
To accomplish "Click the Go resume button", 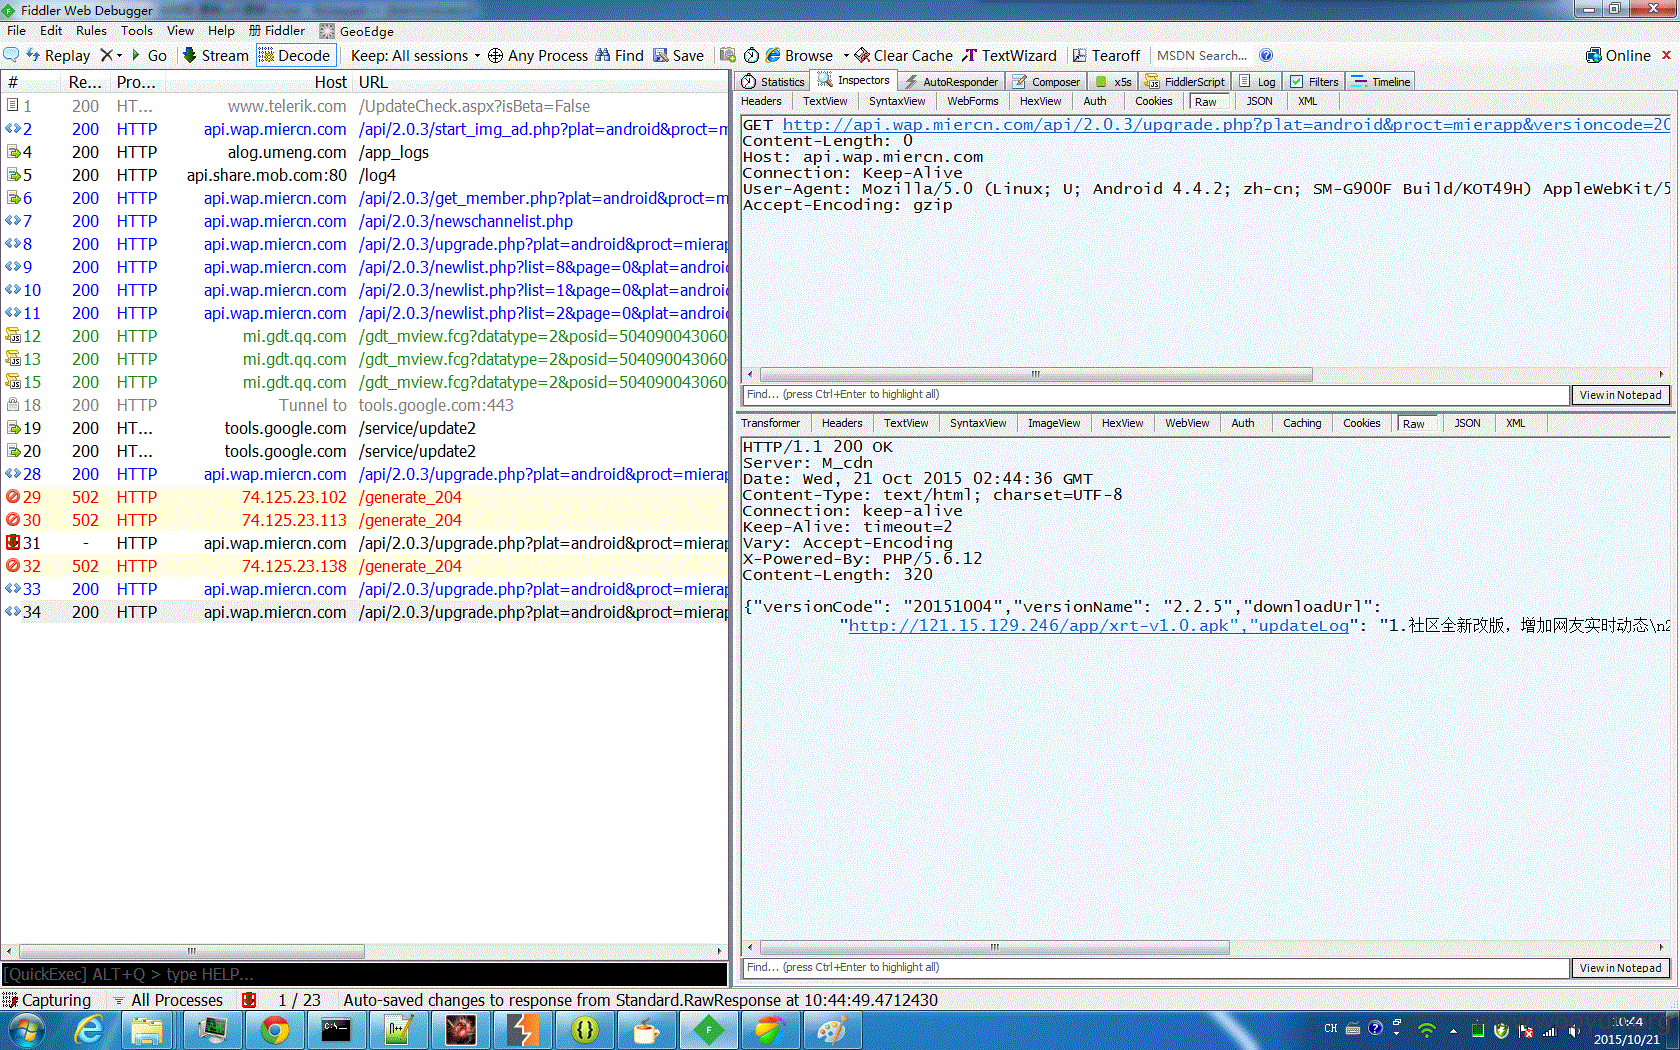I will 149,55.
